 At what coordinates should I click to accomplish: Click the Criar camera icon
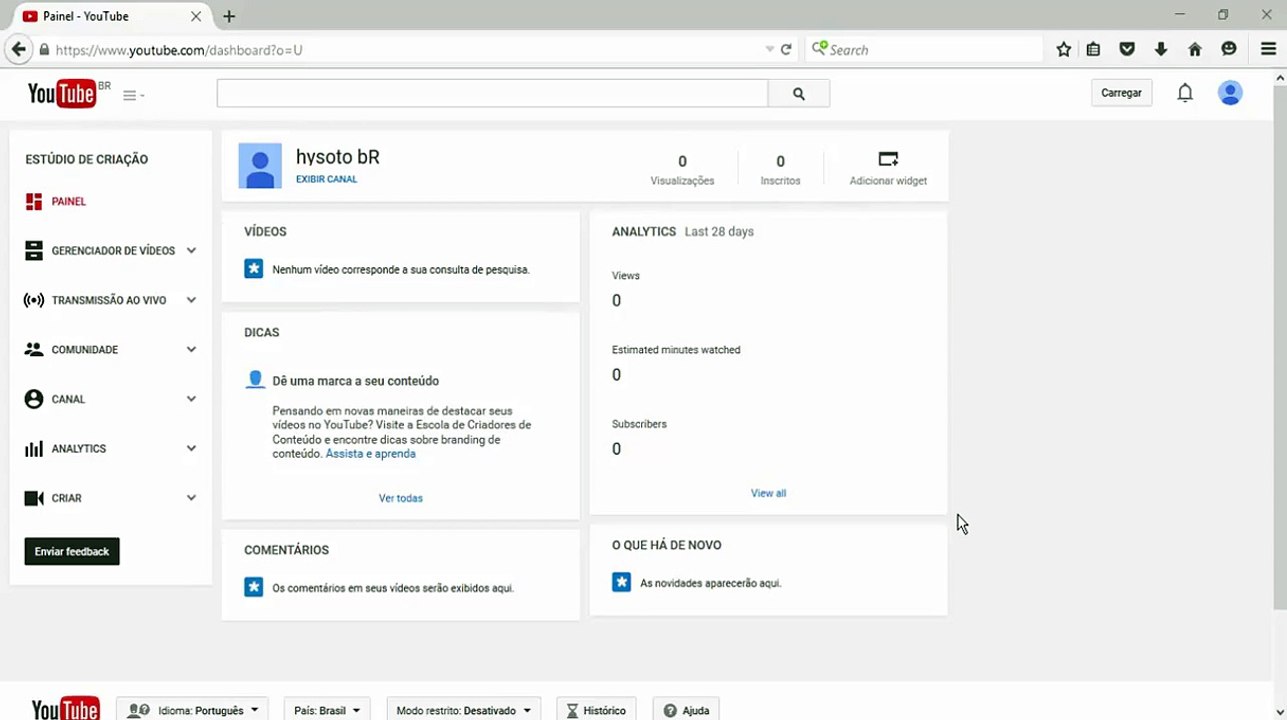coord(34,498)
